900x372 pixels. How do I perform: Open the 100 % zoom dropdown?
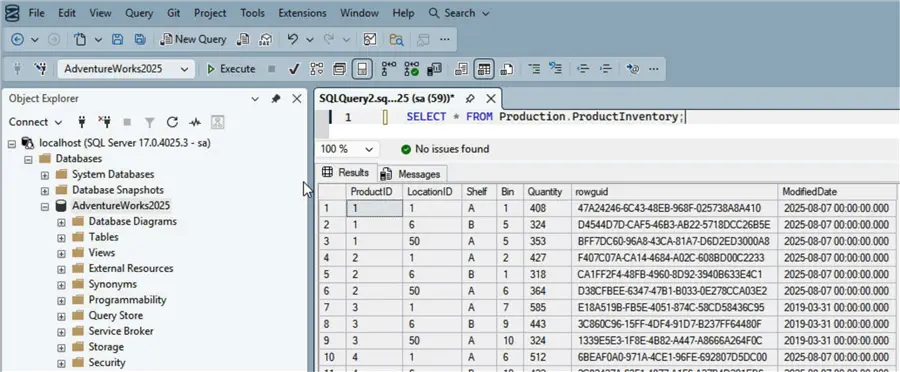coord(369,149)
